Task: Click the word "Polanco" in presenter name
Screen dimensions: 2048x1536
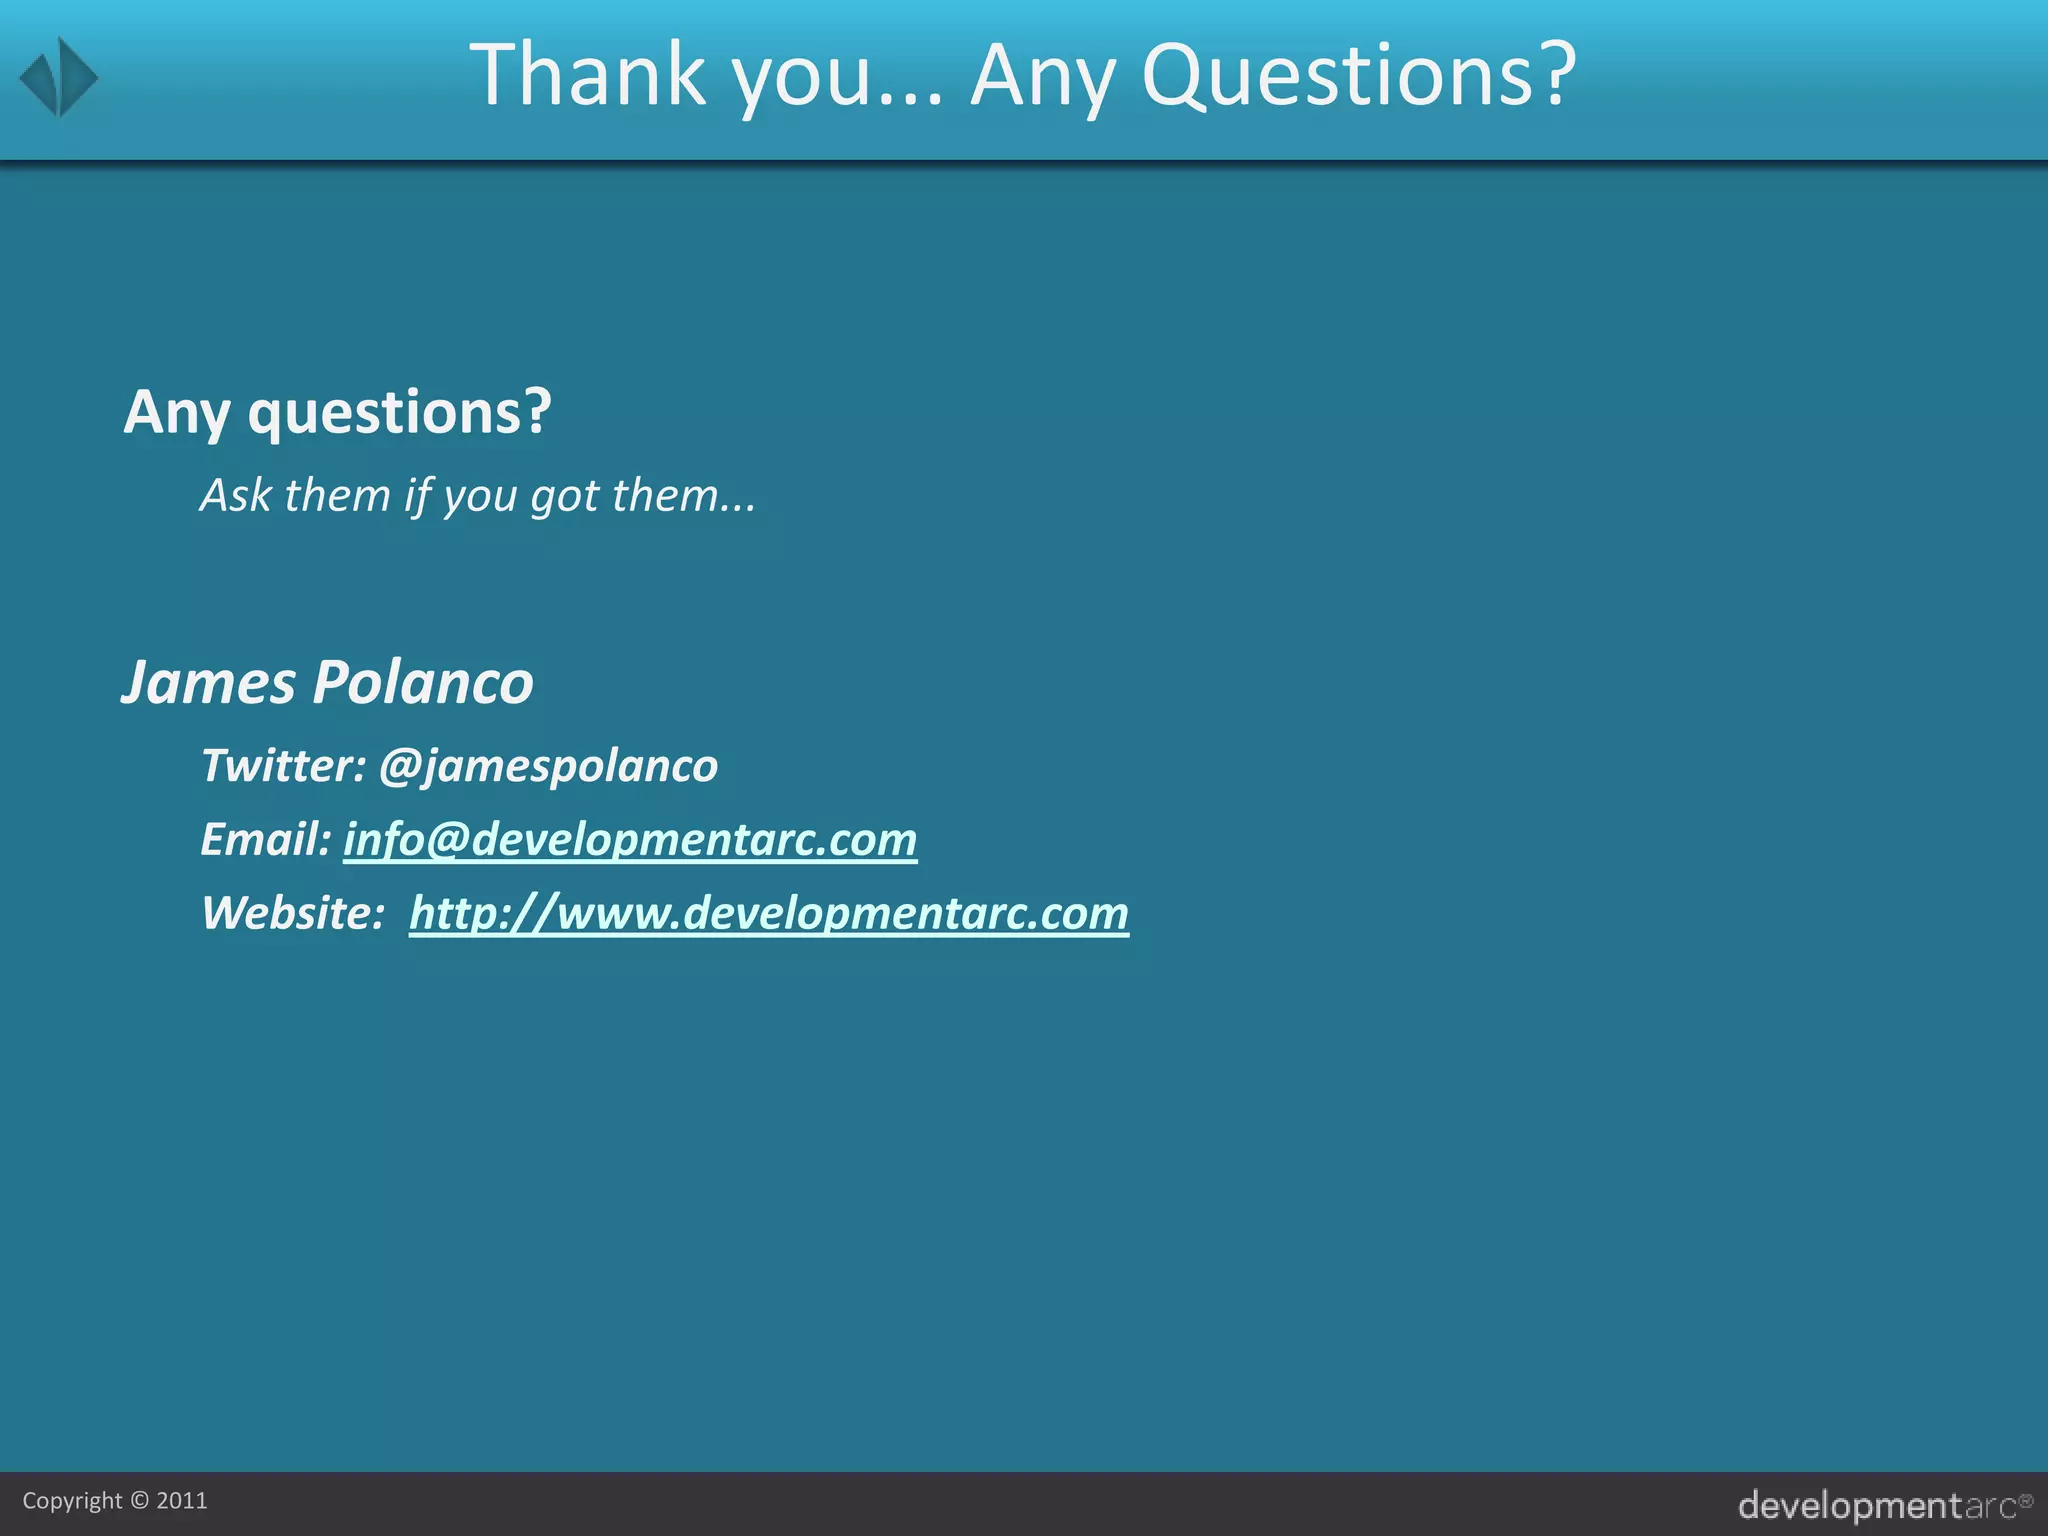Action: click(x=423, y=682)
